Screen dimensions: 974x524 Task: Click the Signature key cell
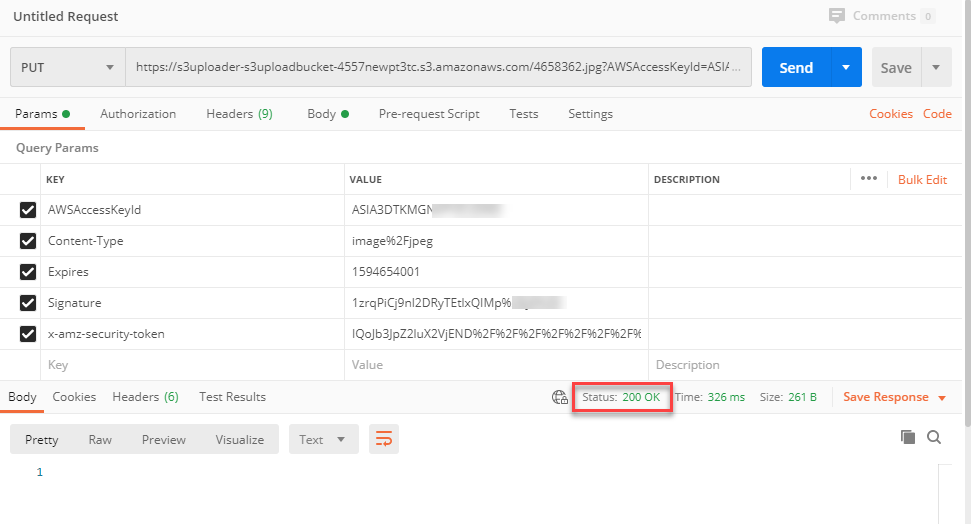point(193,303)
